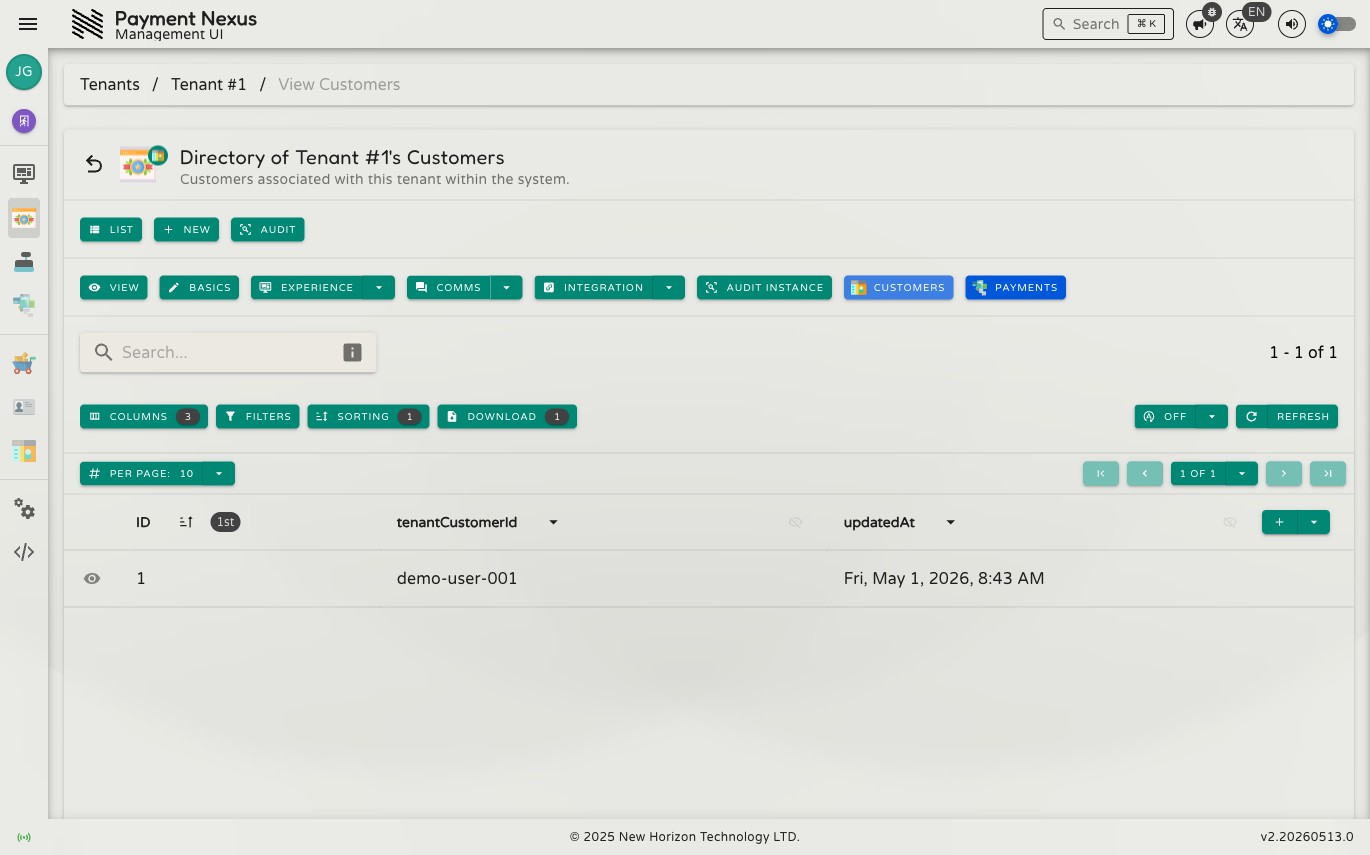1370x855 pixels.
Task: Open the Comms section
Action: (x=449, y=287)
